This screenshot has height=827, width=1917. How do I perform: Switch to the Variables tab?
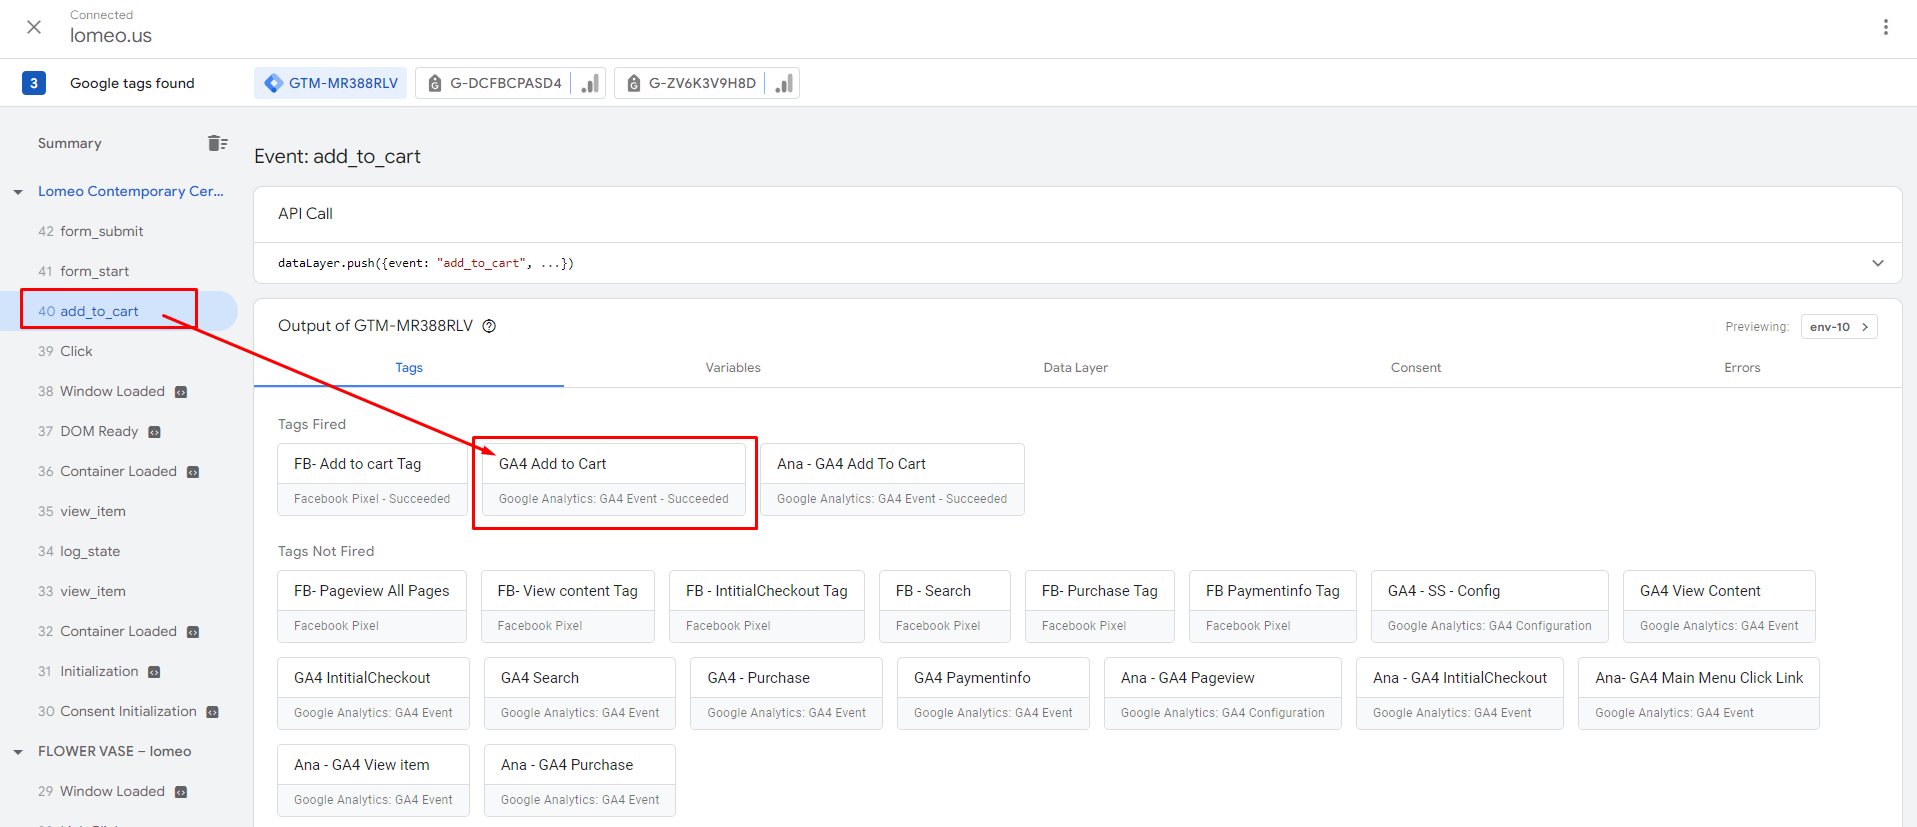(x=732, y=368)
